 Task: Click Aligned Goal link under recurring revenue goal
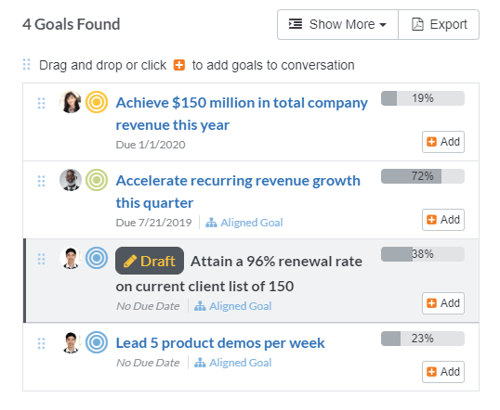244,222
